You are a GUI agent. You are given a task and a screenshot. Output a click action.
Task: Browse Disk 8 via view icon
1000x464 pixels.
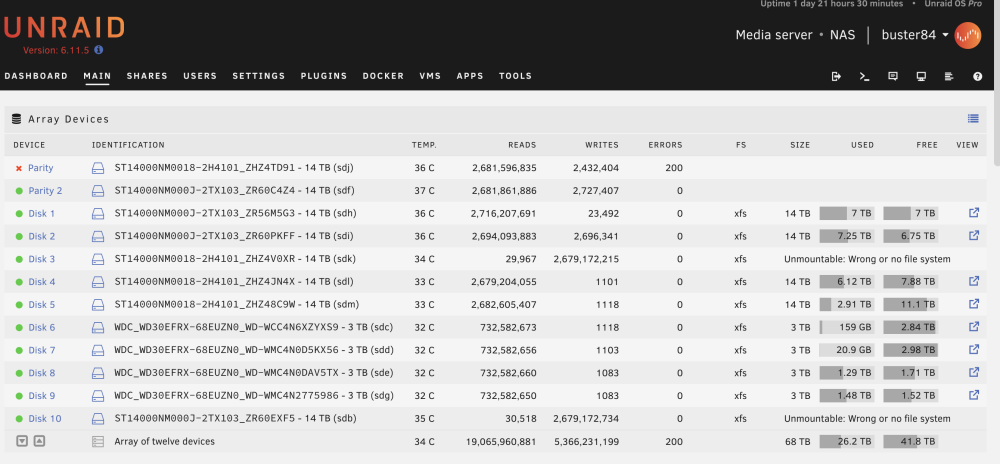[973, 372]
